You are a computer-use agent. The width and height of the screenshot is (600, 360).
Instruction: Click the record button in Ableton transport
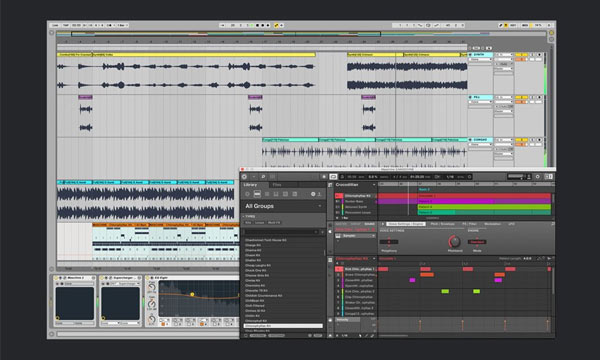point(263,25)
